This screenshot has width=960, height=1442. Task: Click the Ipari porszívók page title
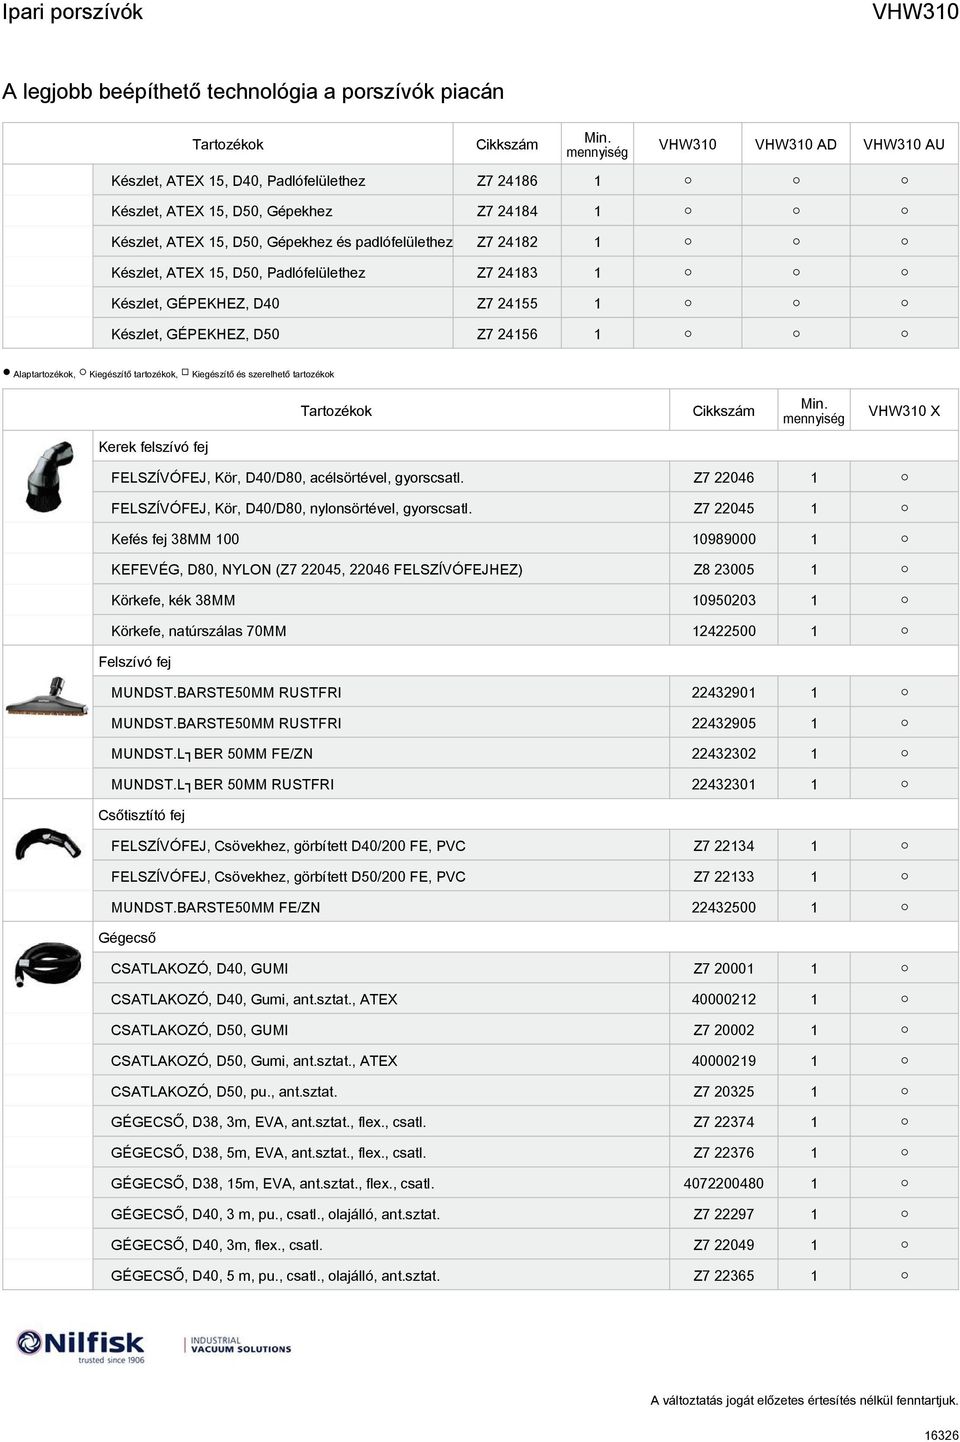click(x=72, y=13)
